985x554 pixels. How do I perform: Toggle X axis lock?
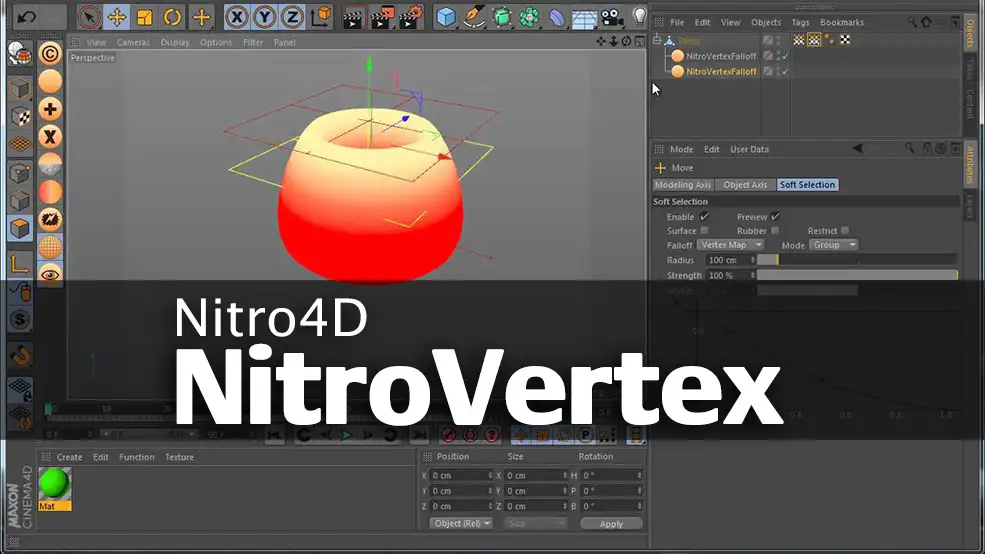(x=237, y=17)
